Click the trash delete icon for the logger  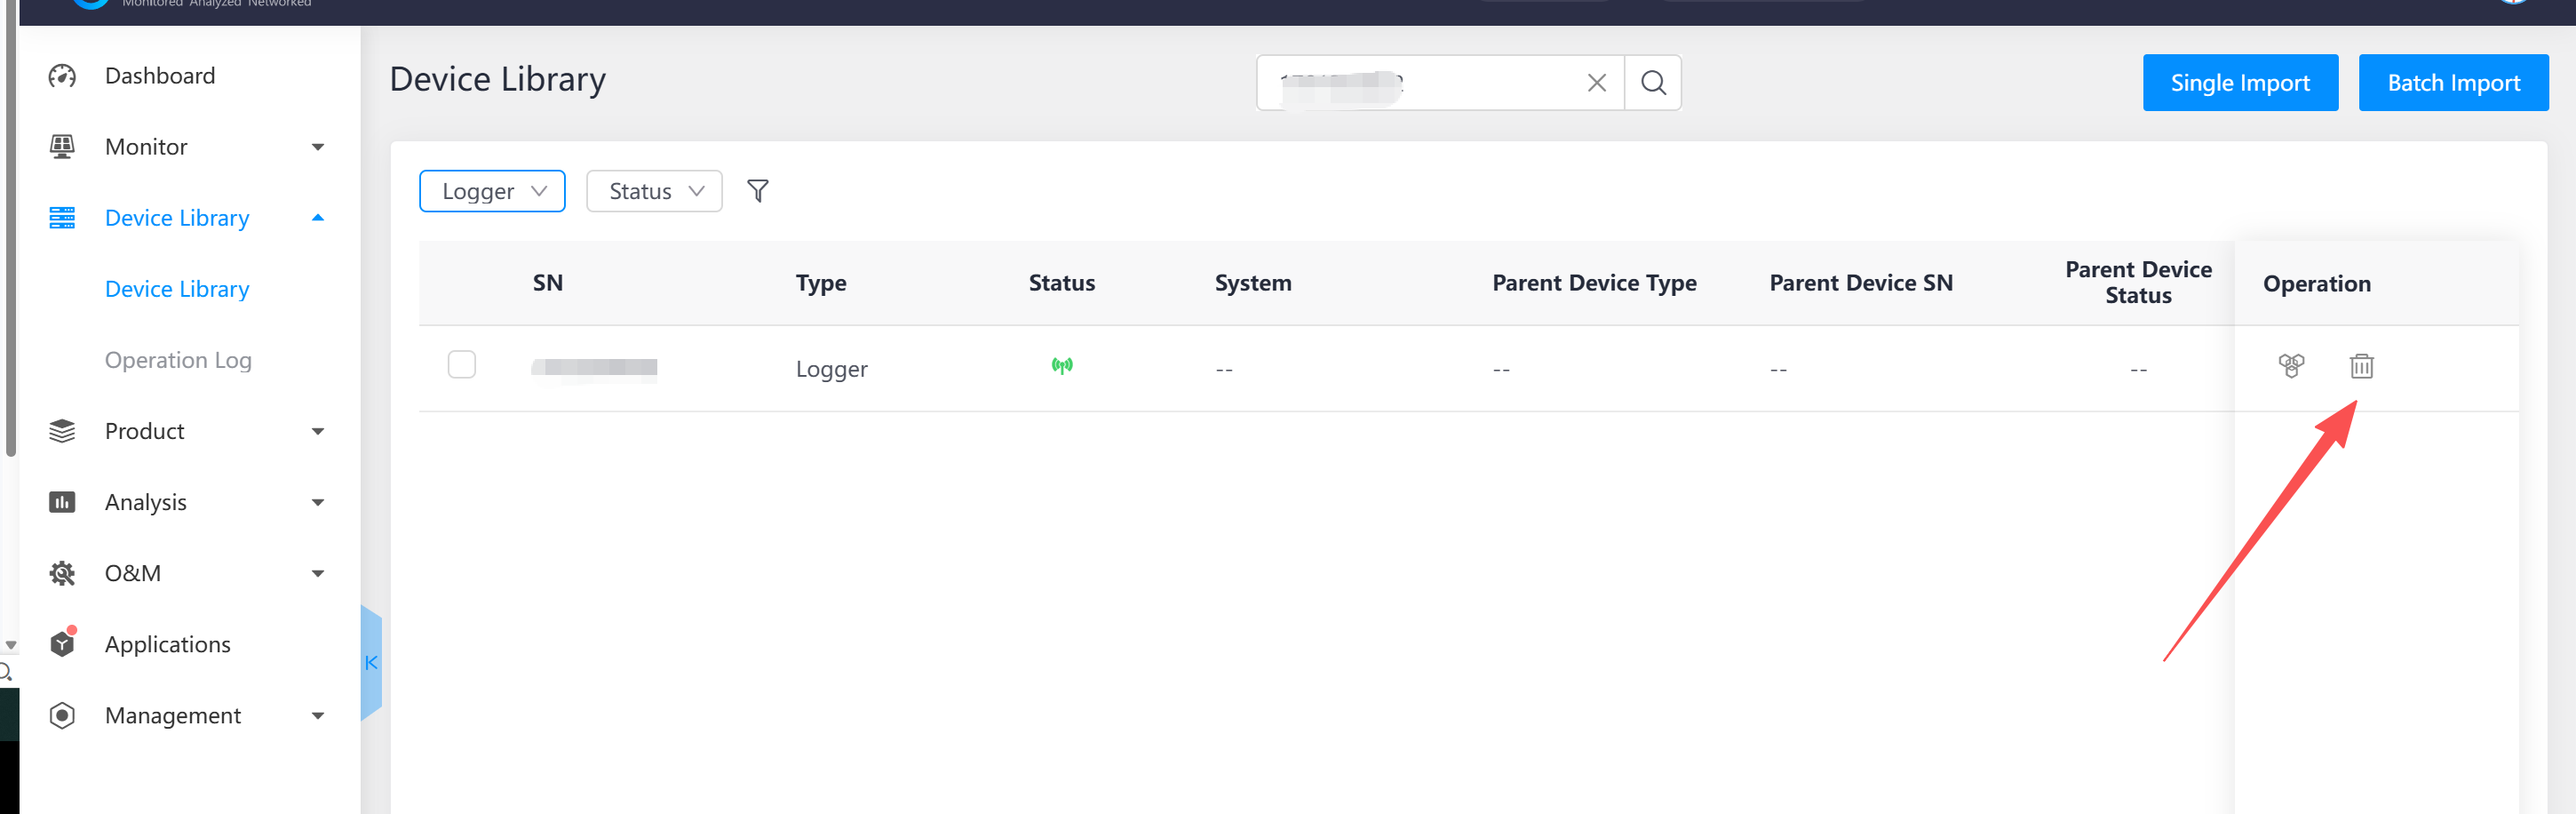point(2361,366)
